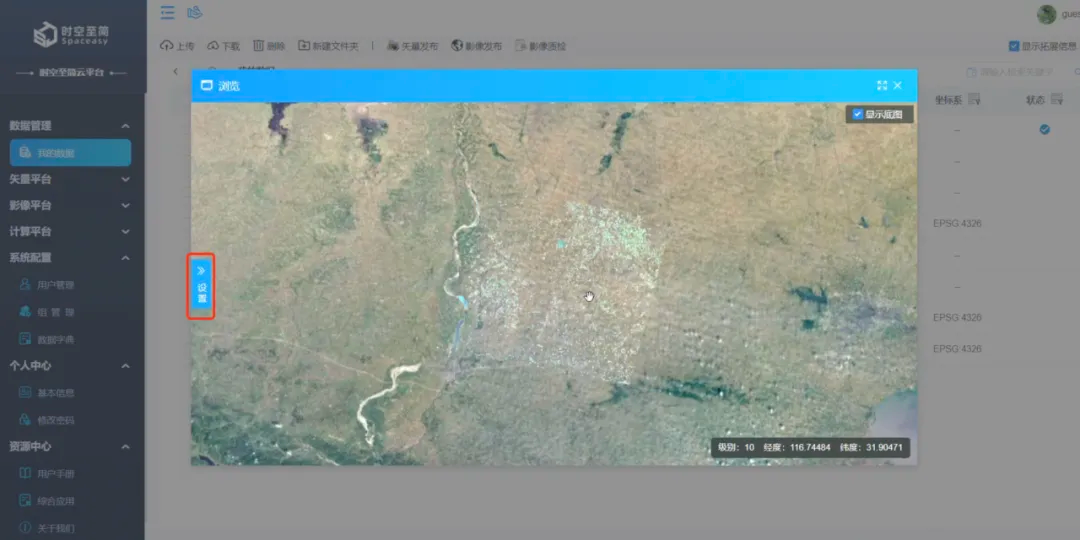
Task: Expand the 设置 settings side tab
Action: tap(201, 286)
